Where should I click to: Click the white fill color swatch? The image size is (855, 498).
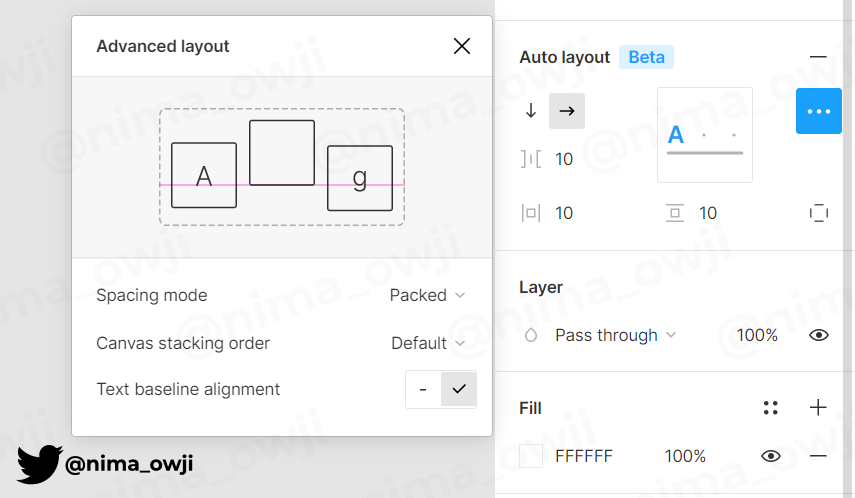point(531,456)
